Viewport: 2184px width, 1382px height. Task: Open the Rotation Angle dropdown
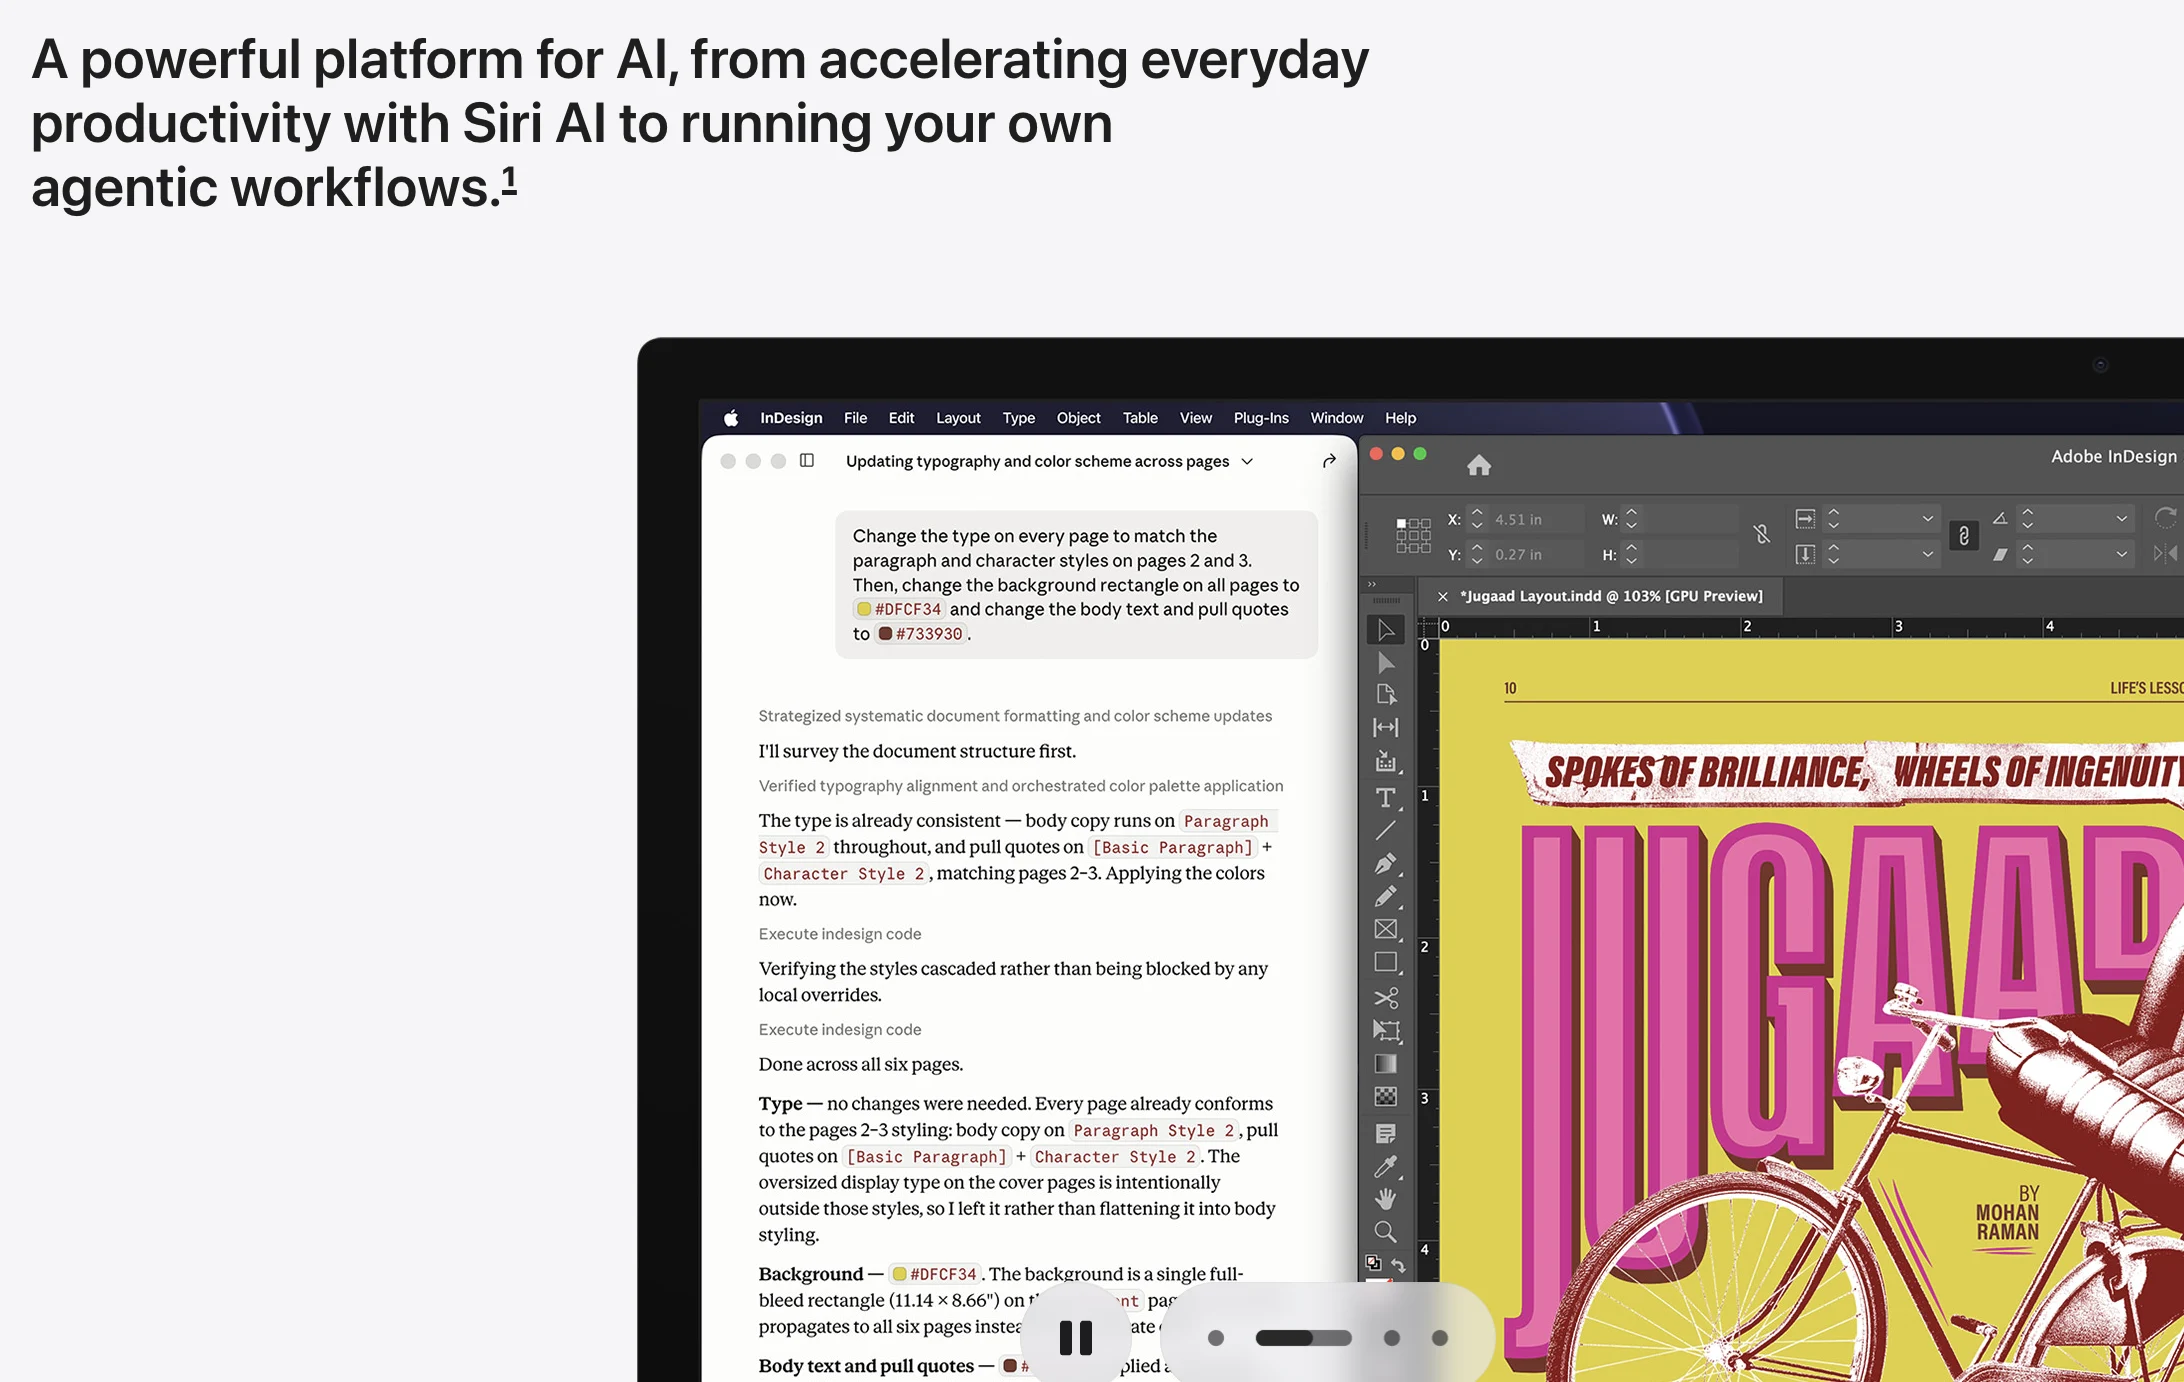point(2122,519)
